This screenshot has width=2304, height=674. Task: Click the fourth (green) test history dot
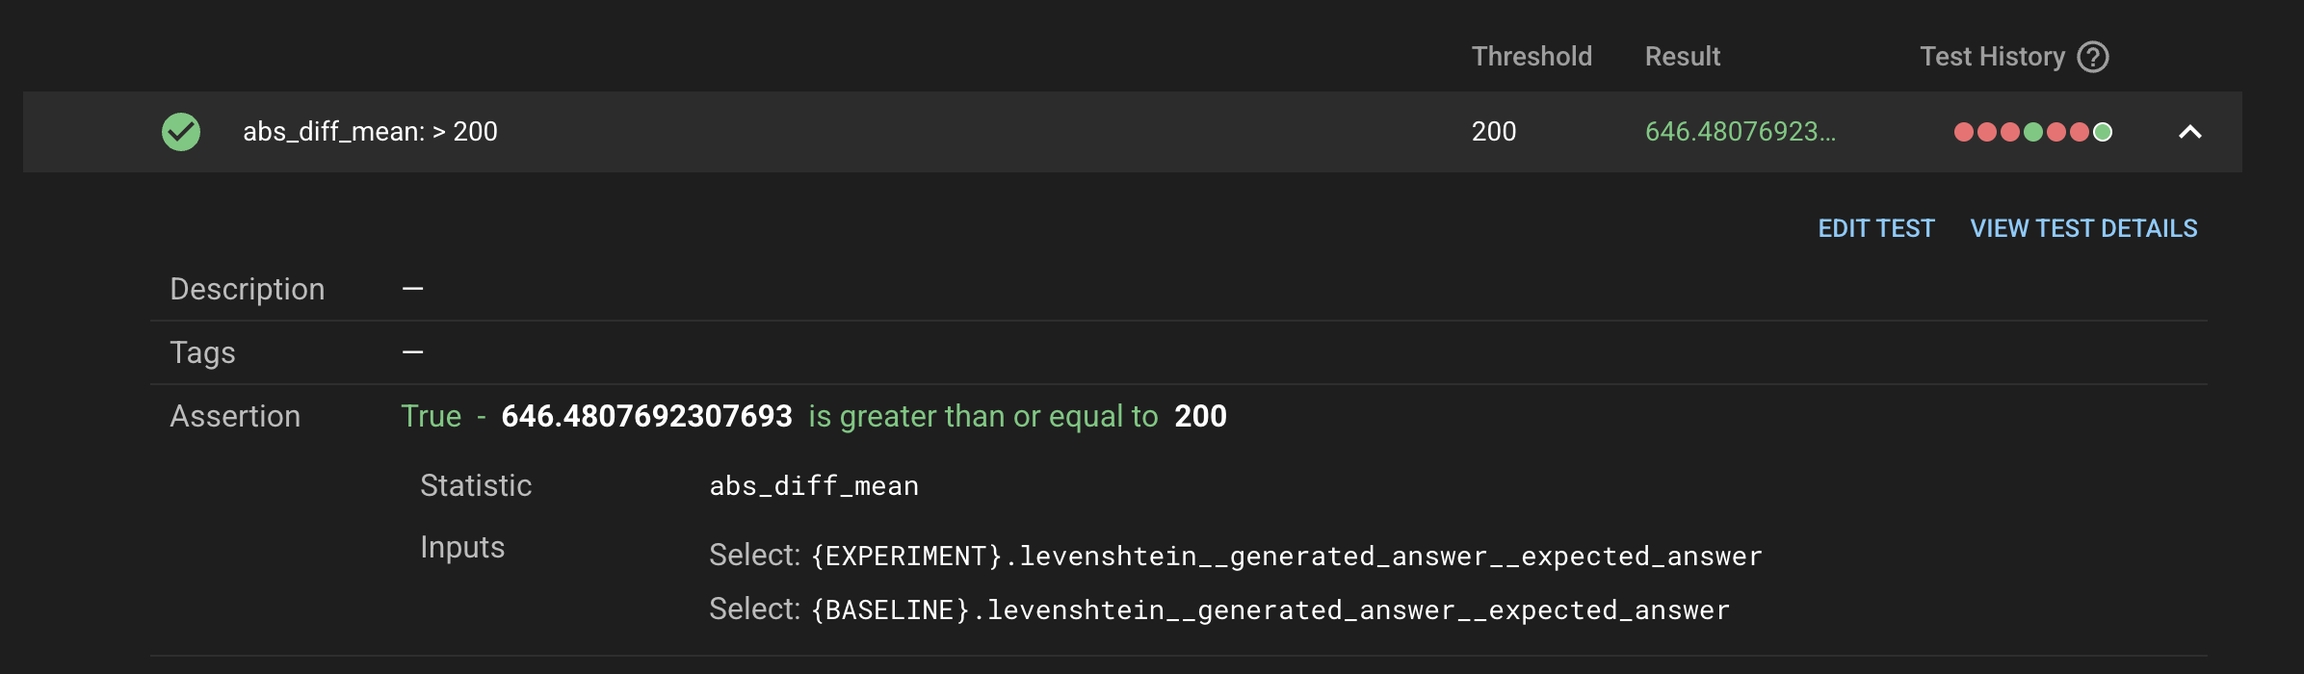2033,132
